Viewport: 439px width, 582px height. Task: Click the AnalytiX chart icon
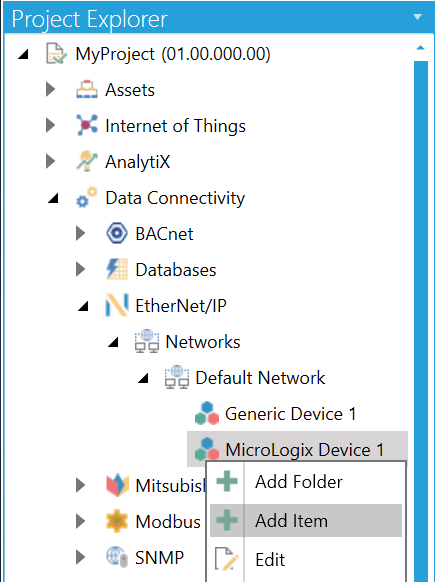87,161
